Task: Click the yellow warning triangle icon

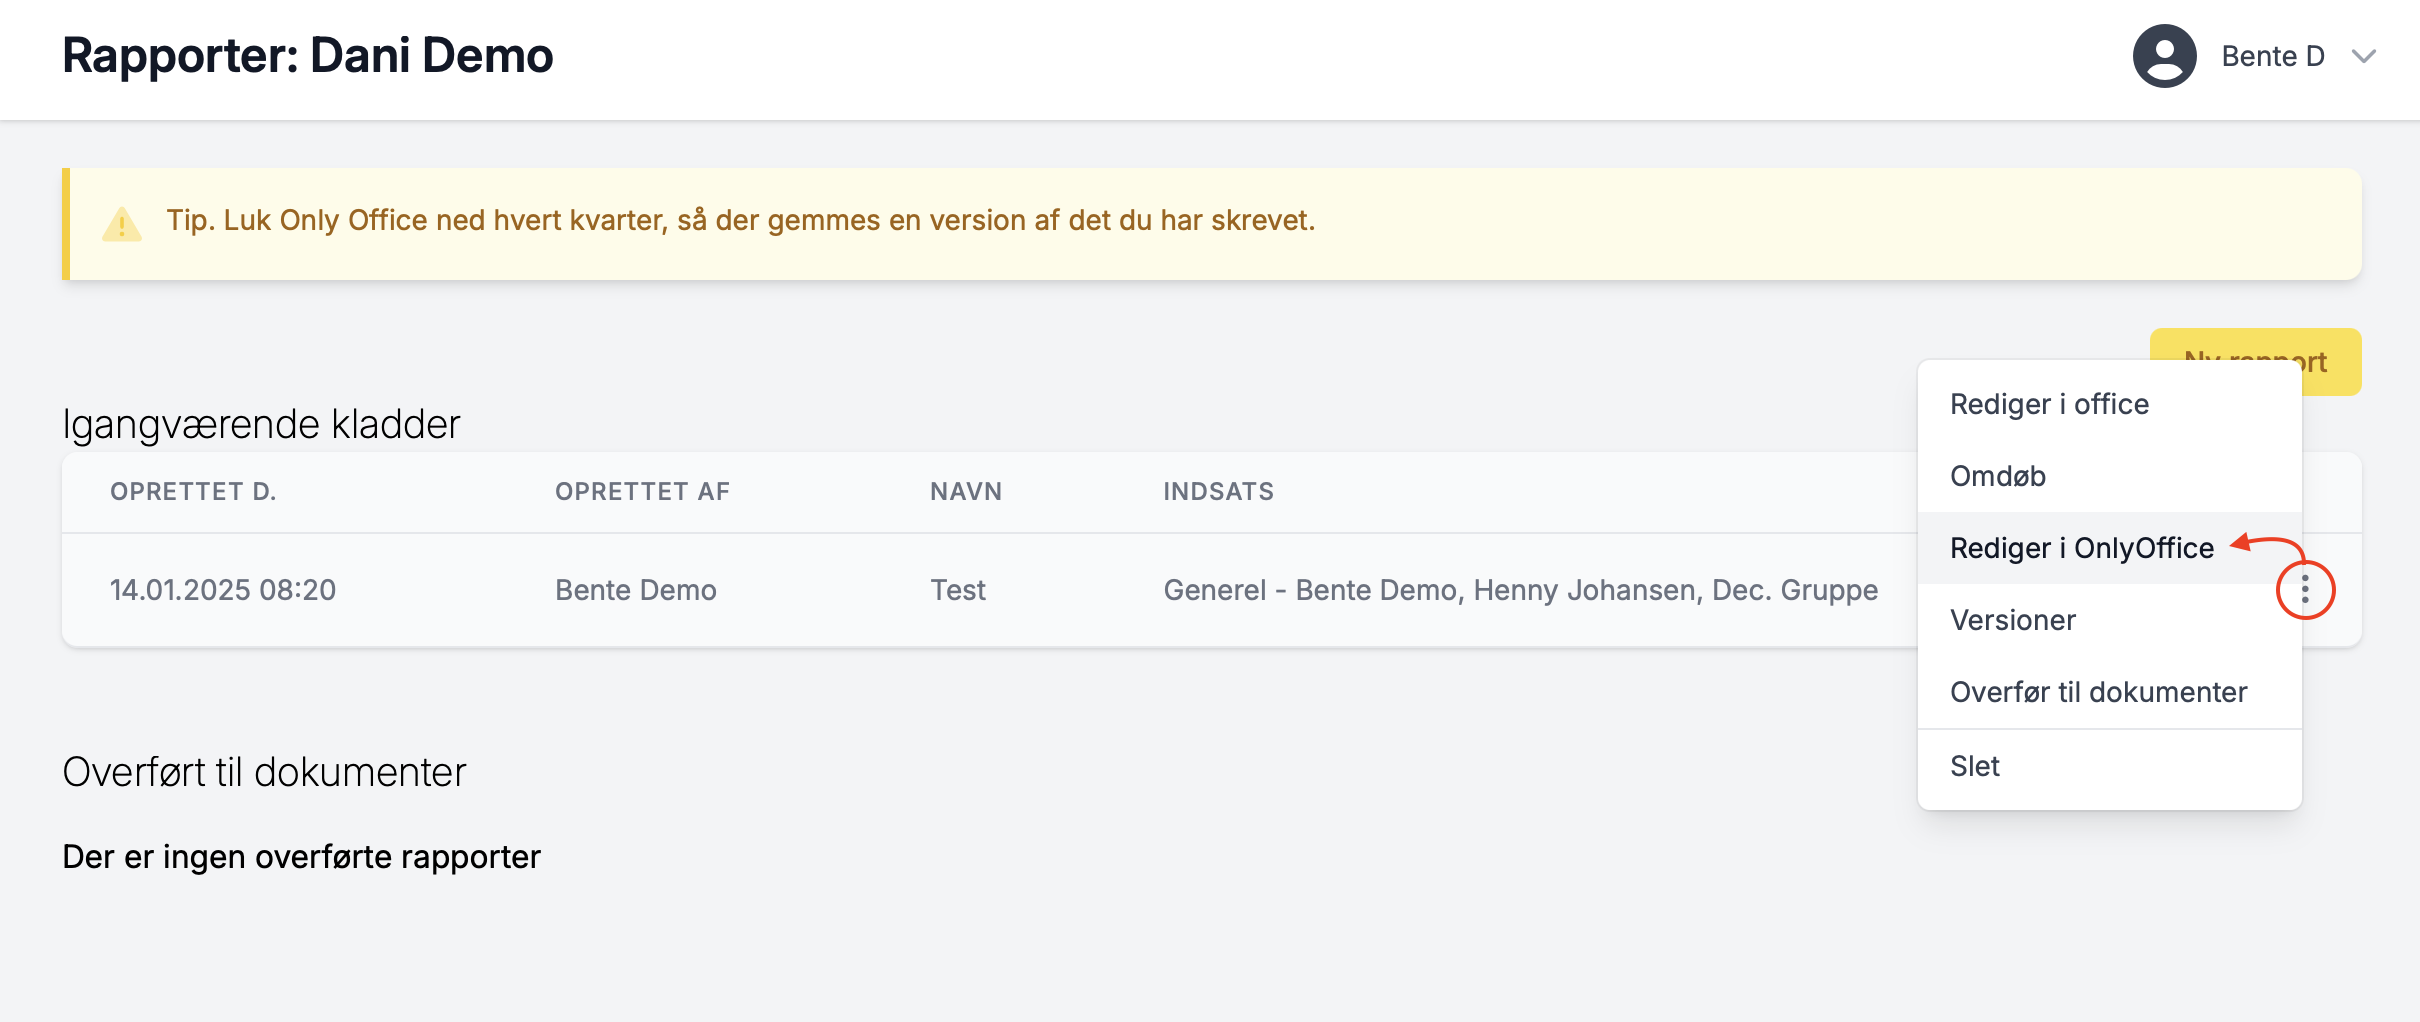Action: 122,223
